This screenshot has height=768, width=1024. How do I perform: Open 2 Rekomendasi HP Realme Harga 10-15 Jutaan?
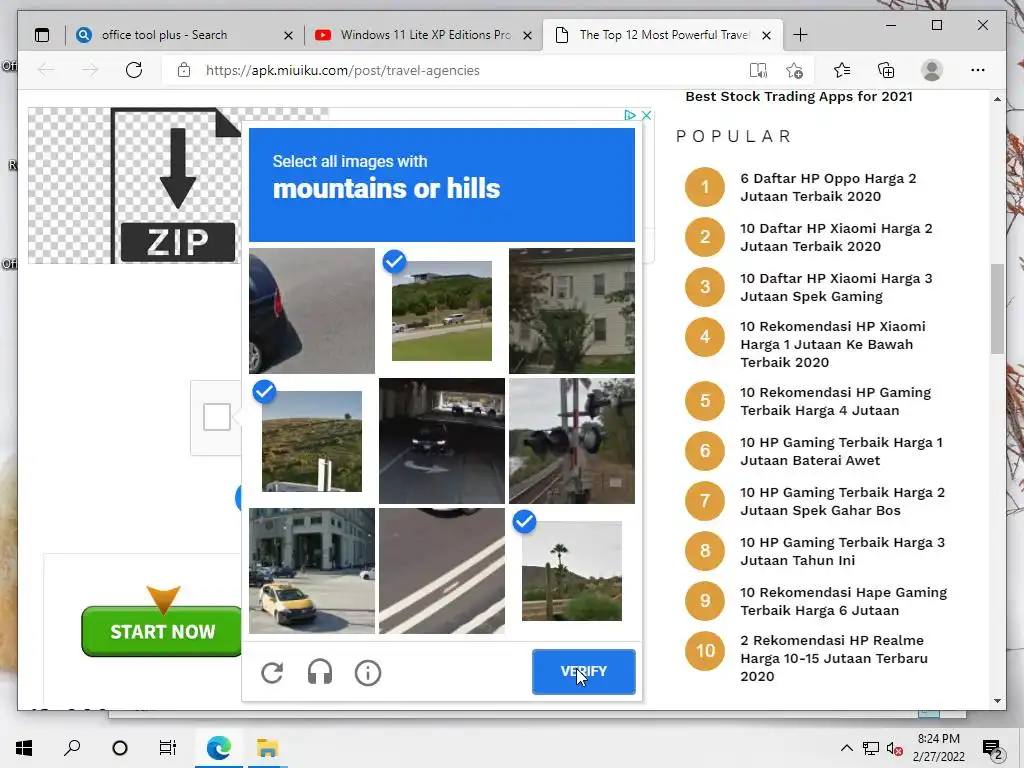(834, 658)
